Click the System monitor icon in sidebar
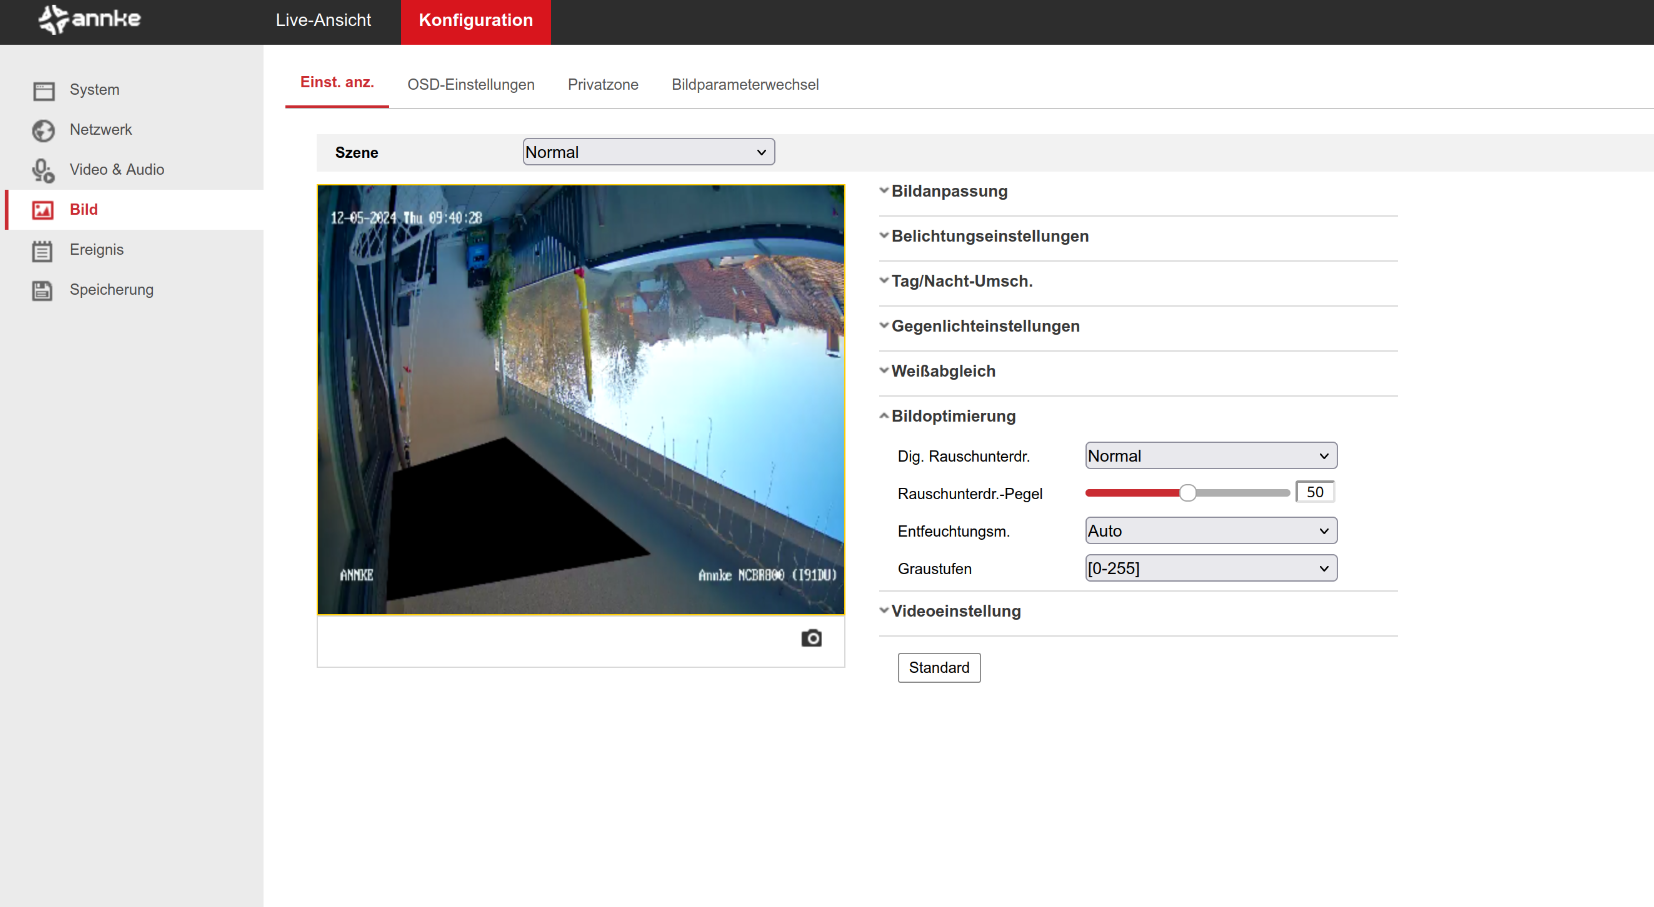The width and height of the screenshot is (1654, 907). (x=43, y=91)
